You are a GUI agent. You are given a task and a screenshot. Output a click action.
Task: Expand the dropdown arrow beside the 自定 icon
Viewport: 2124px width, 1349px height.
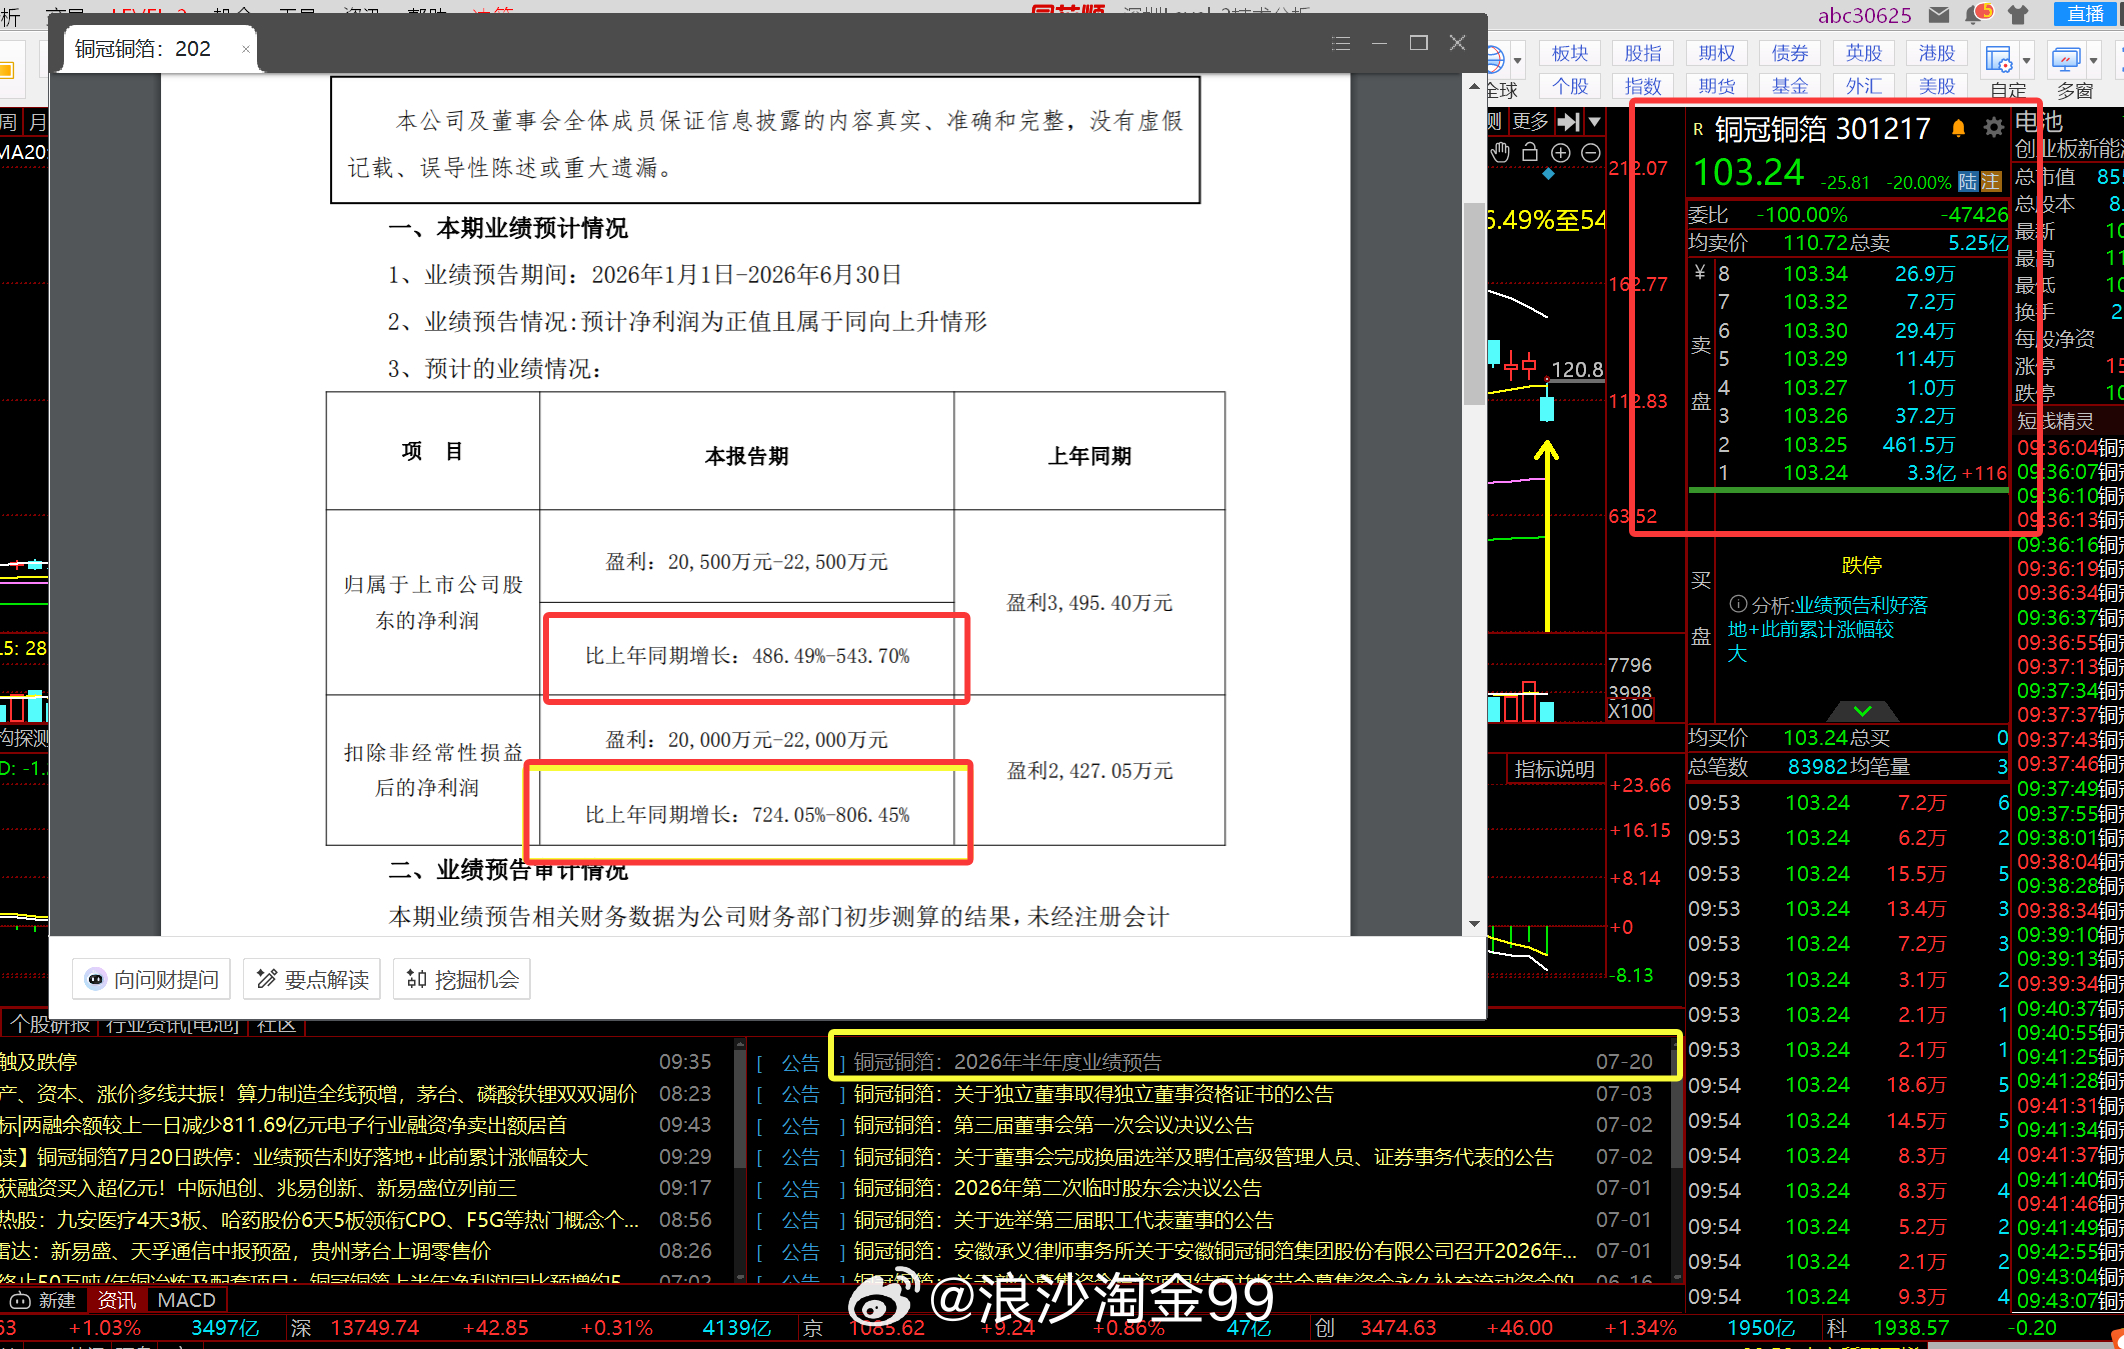coord(2027,61)
